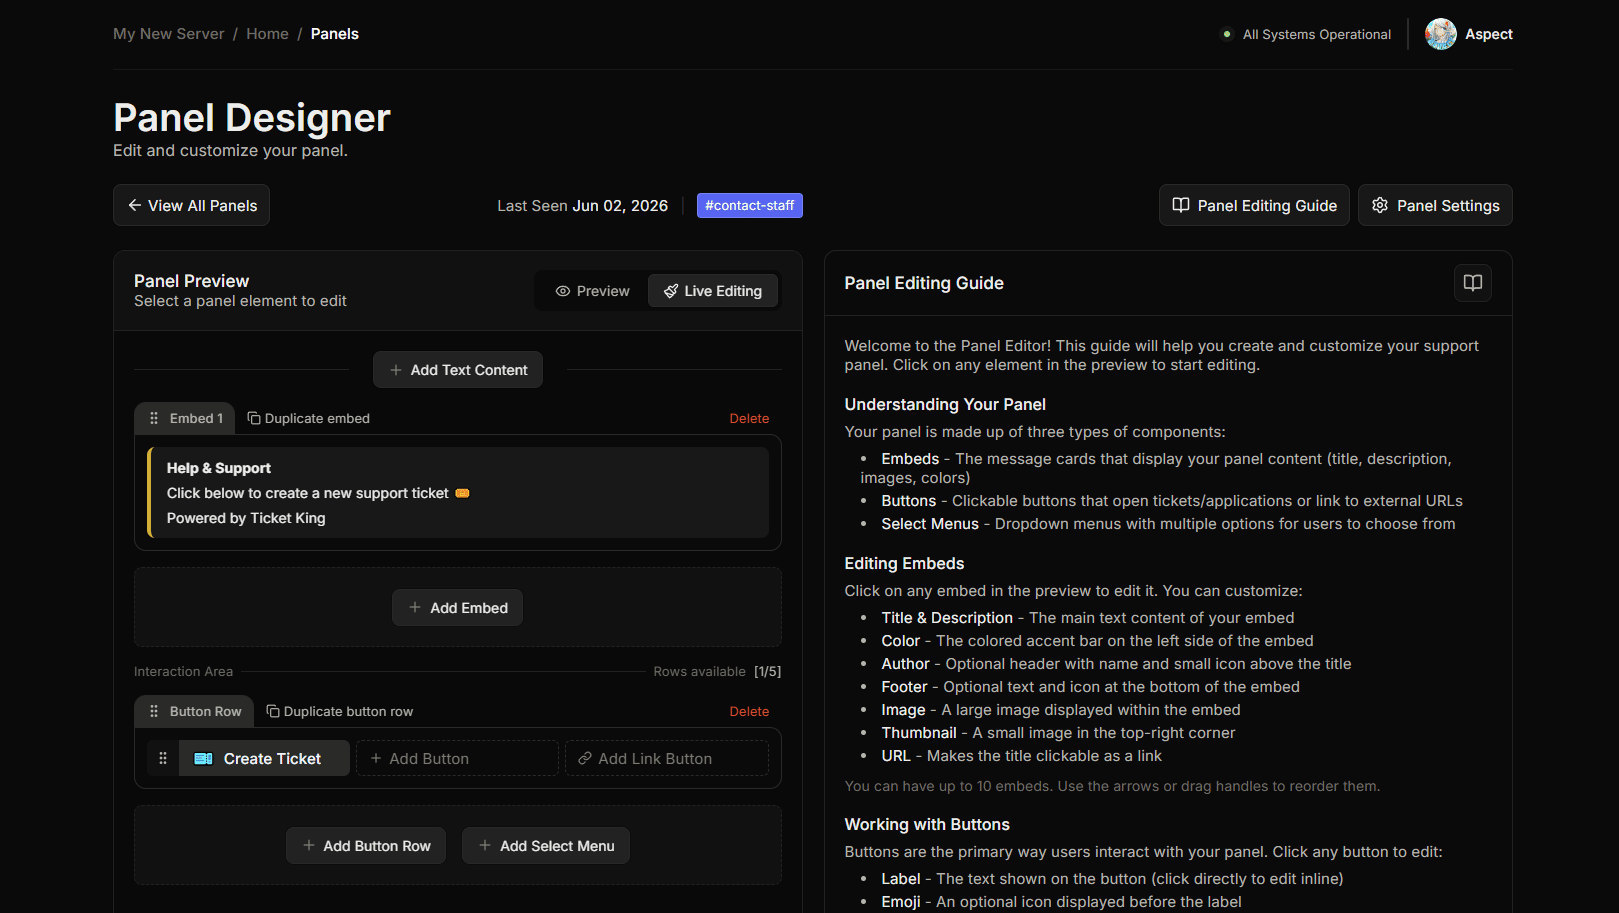Open the My New Server breadcrumb
Screen dimensions: 1619x913
(x=169, y=34)
